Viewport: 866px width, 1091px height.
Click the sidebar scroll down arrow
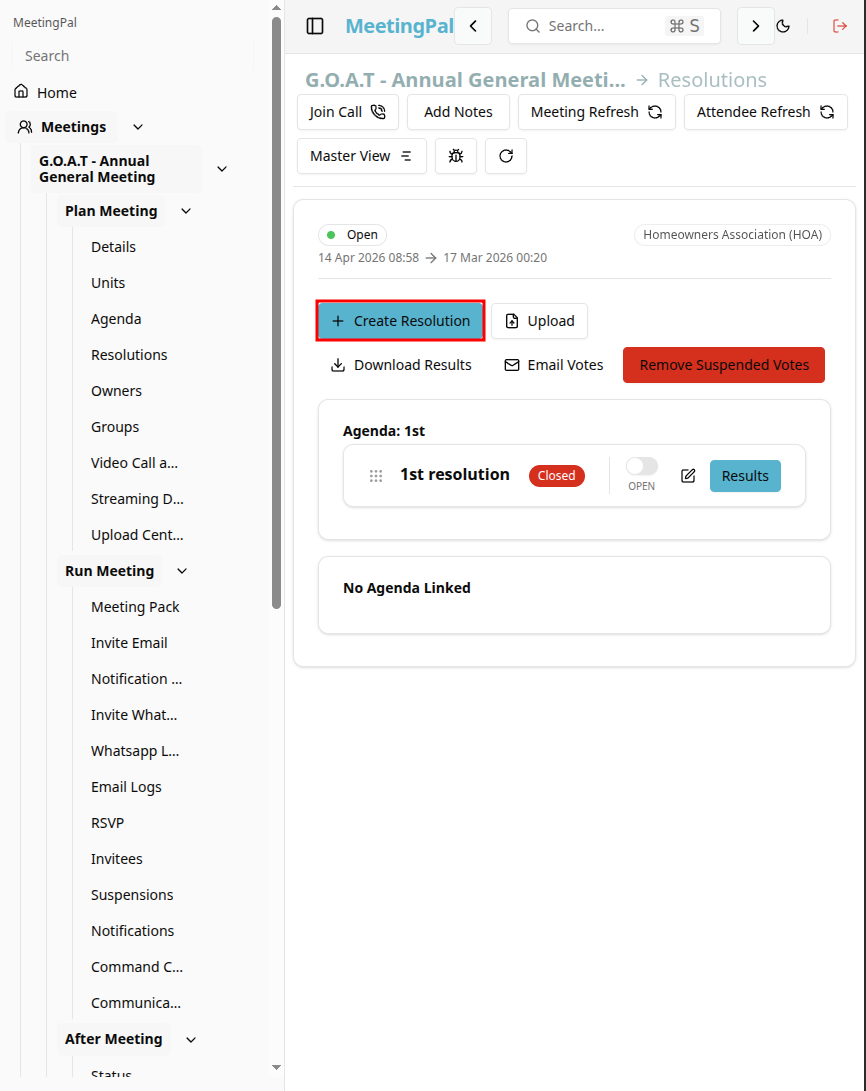[x=276, y=1067]
